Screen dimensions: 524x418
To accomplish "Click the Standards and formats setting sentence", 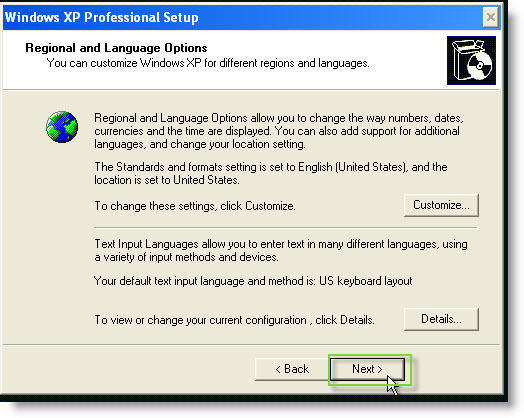I will 271,173.
